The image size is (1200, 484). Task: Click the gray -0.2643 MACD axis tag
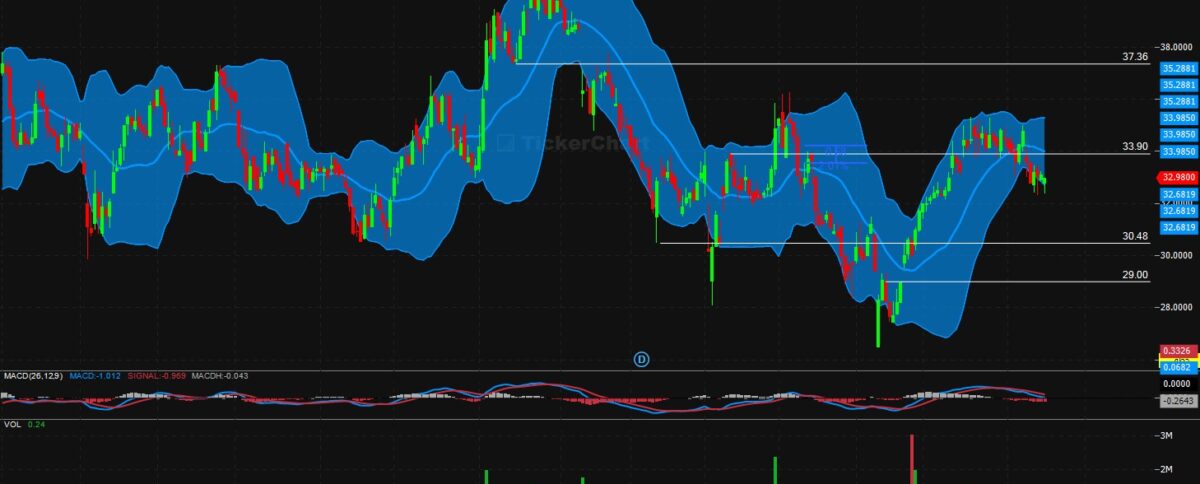tap(1178, 400)
